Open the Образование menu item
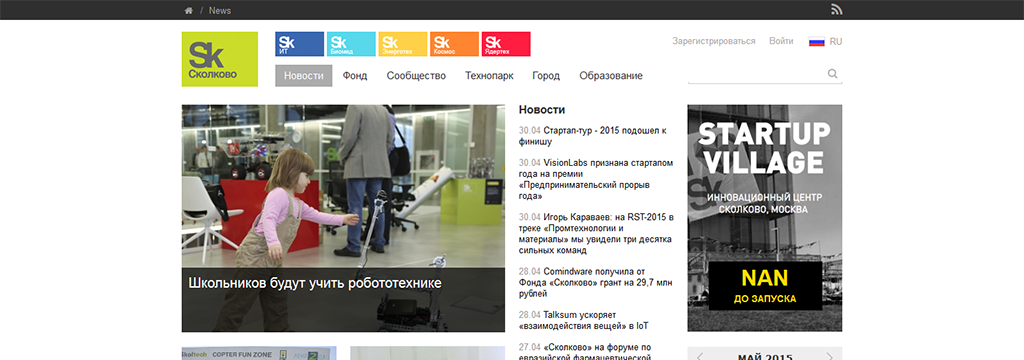 pos(611,76)
